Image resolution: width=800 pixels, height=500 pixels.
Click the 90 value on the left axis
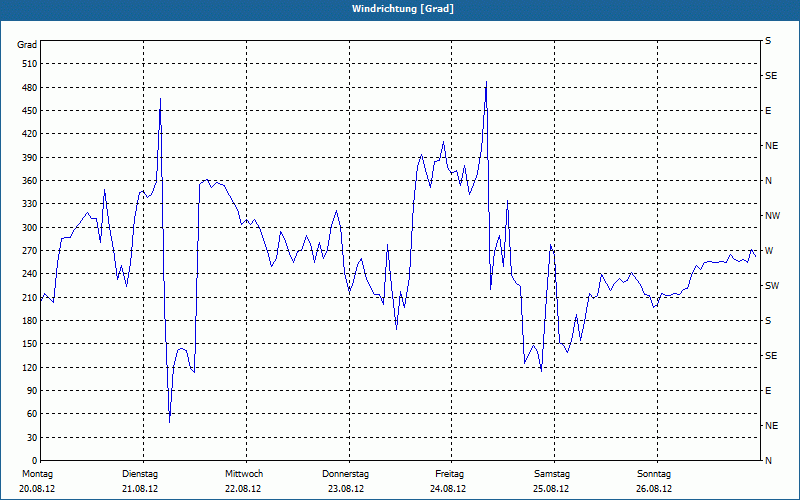click(32, 391)
